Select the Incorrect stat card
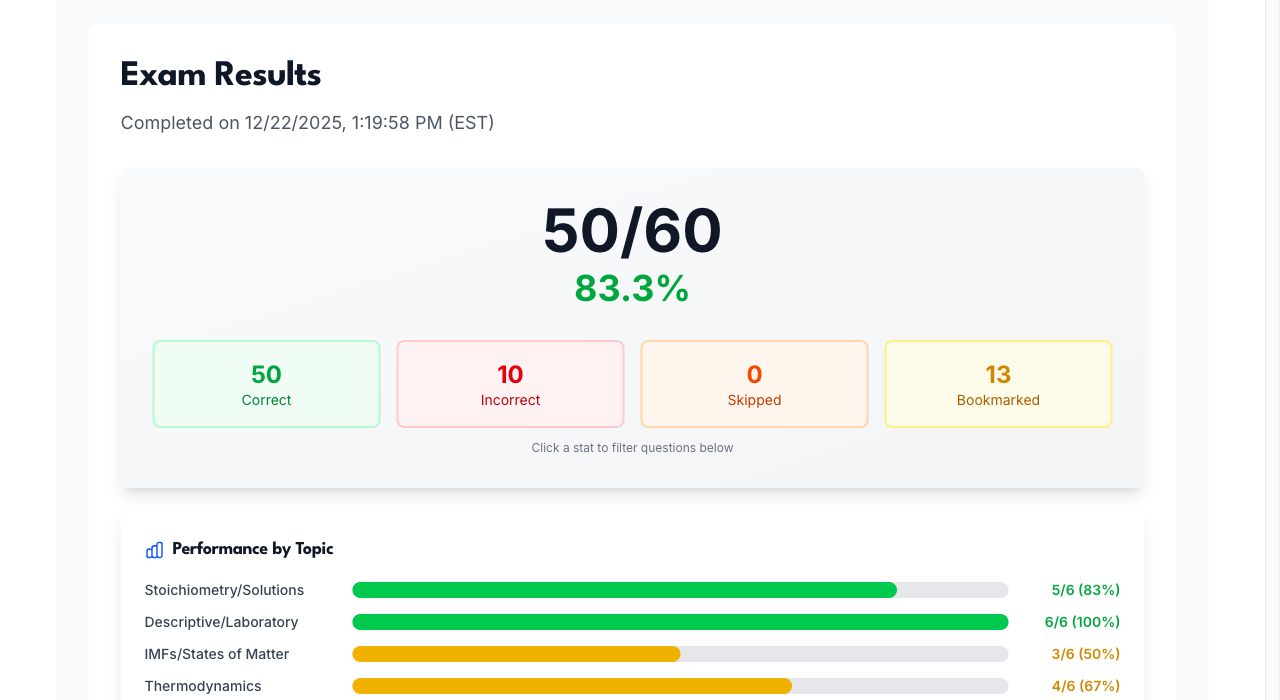 pyautogui.click(x=510, y=383)
